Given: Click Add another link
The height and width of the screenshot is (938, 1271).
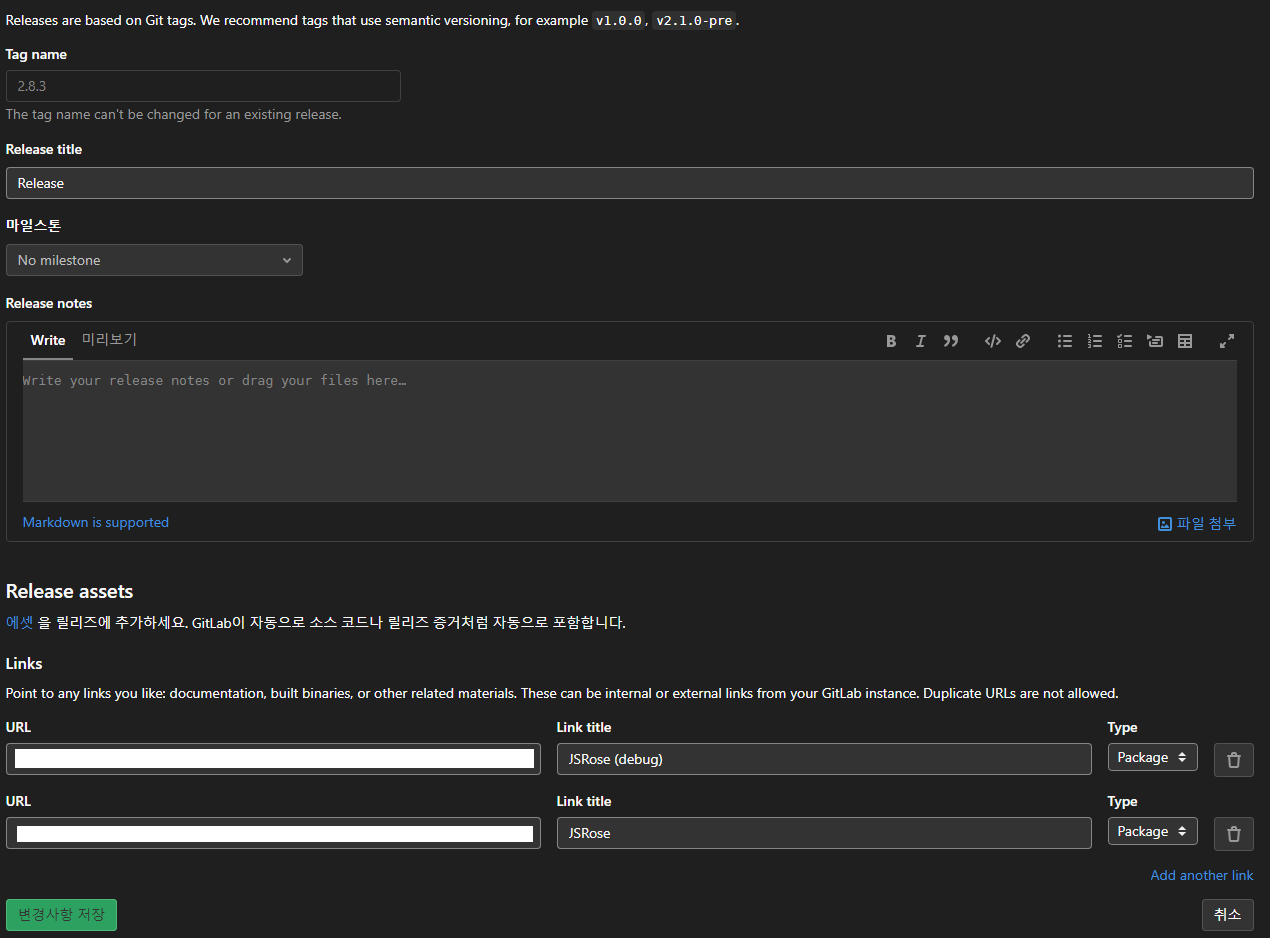Looking at the screenshot, I should 1201,875.
